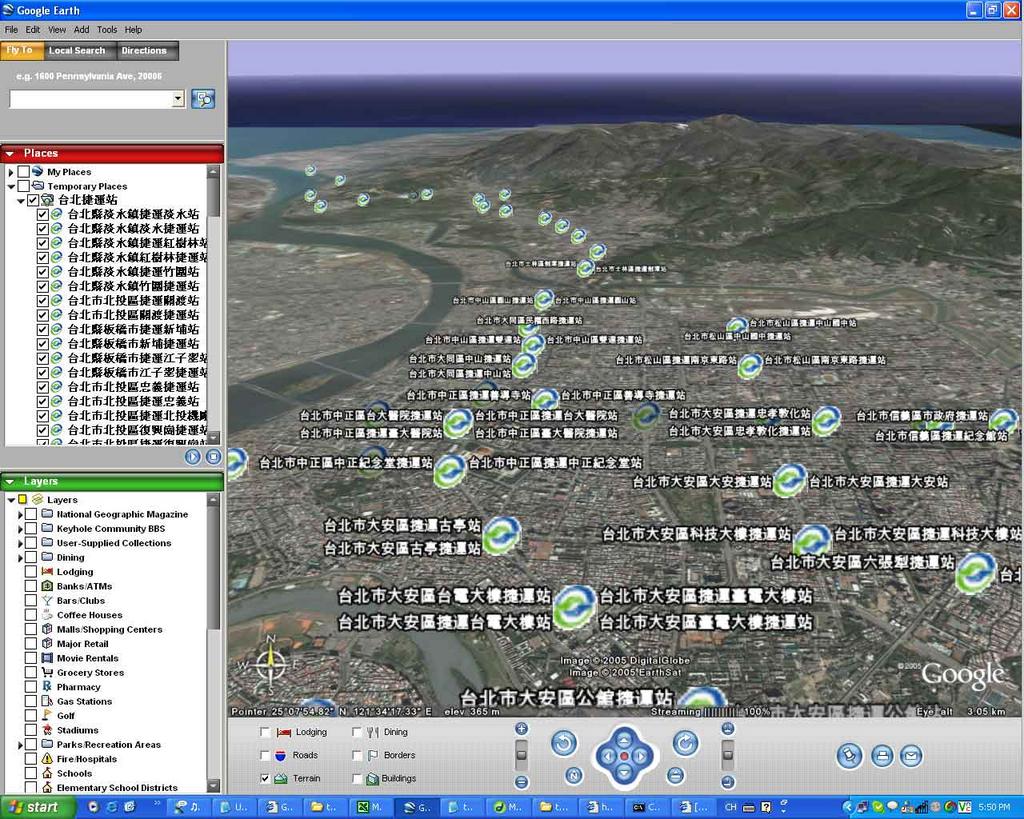1024x819 pixels.
Task: Enable the Lodging checkbox in the bottom panel
Action: [x=264, y=732]
